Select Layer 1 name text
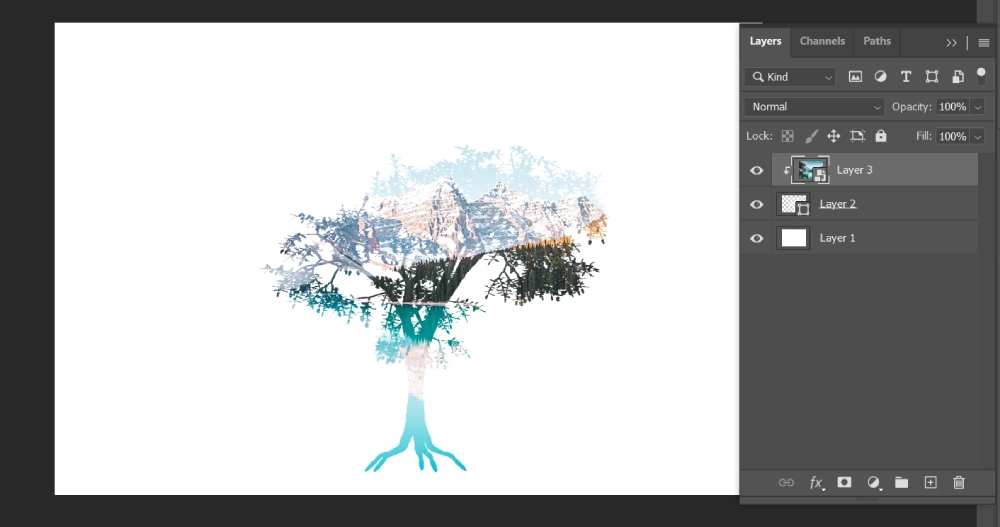This screenshot has width=1000, height=527. pyautogui.click(x=837, y=237)
